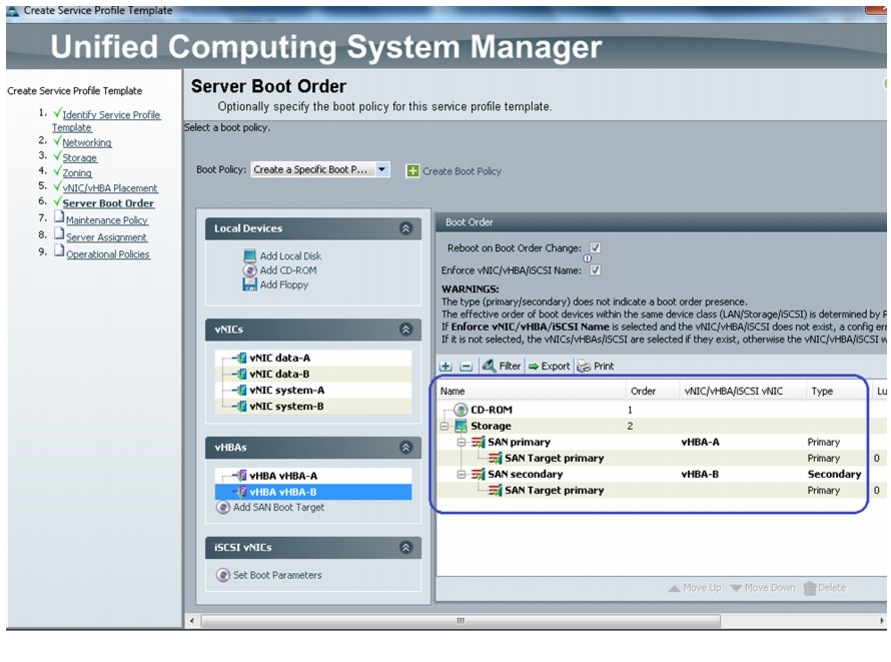Collapse the vHBAs panel
Viewport: 891px width, 662px height.
(x=406, y=448)
